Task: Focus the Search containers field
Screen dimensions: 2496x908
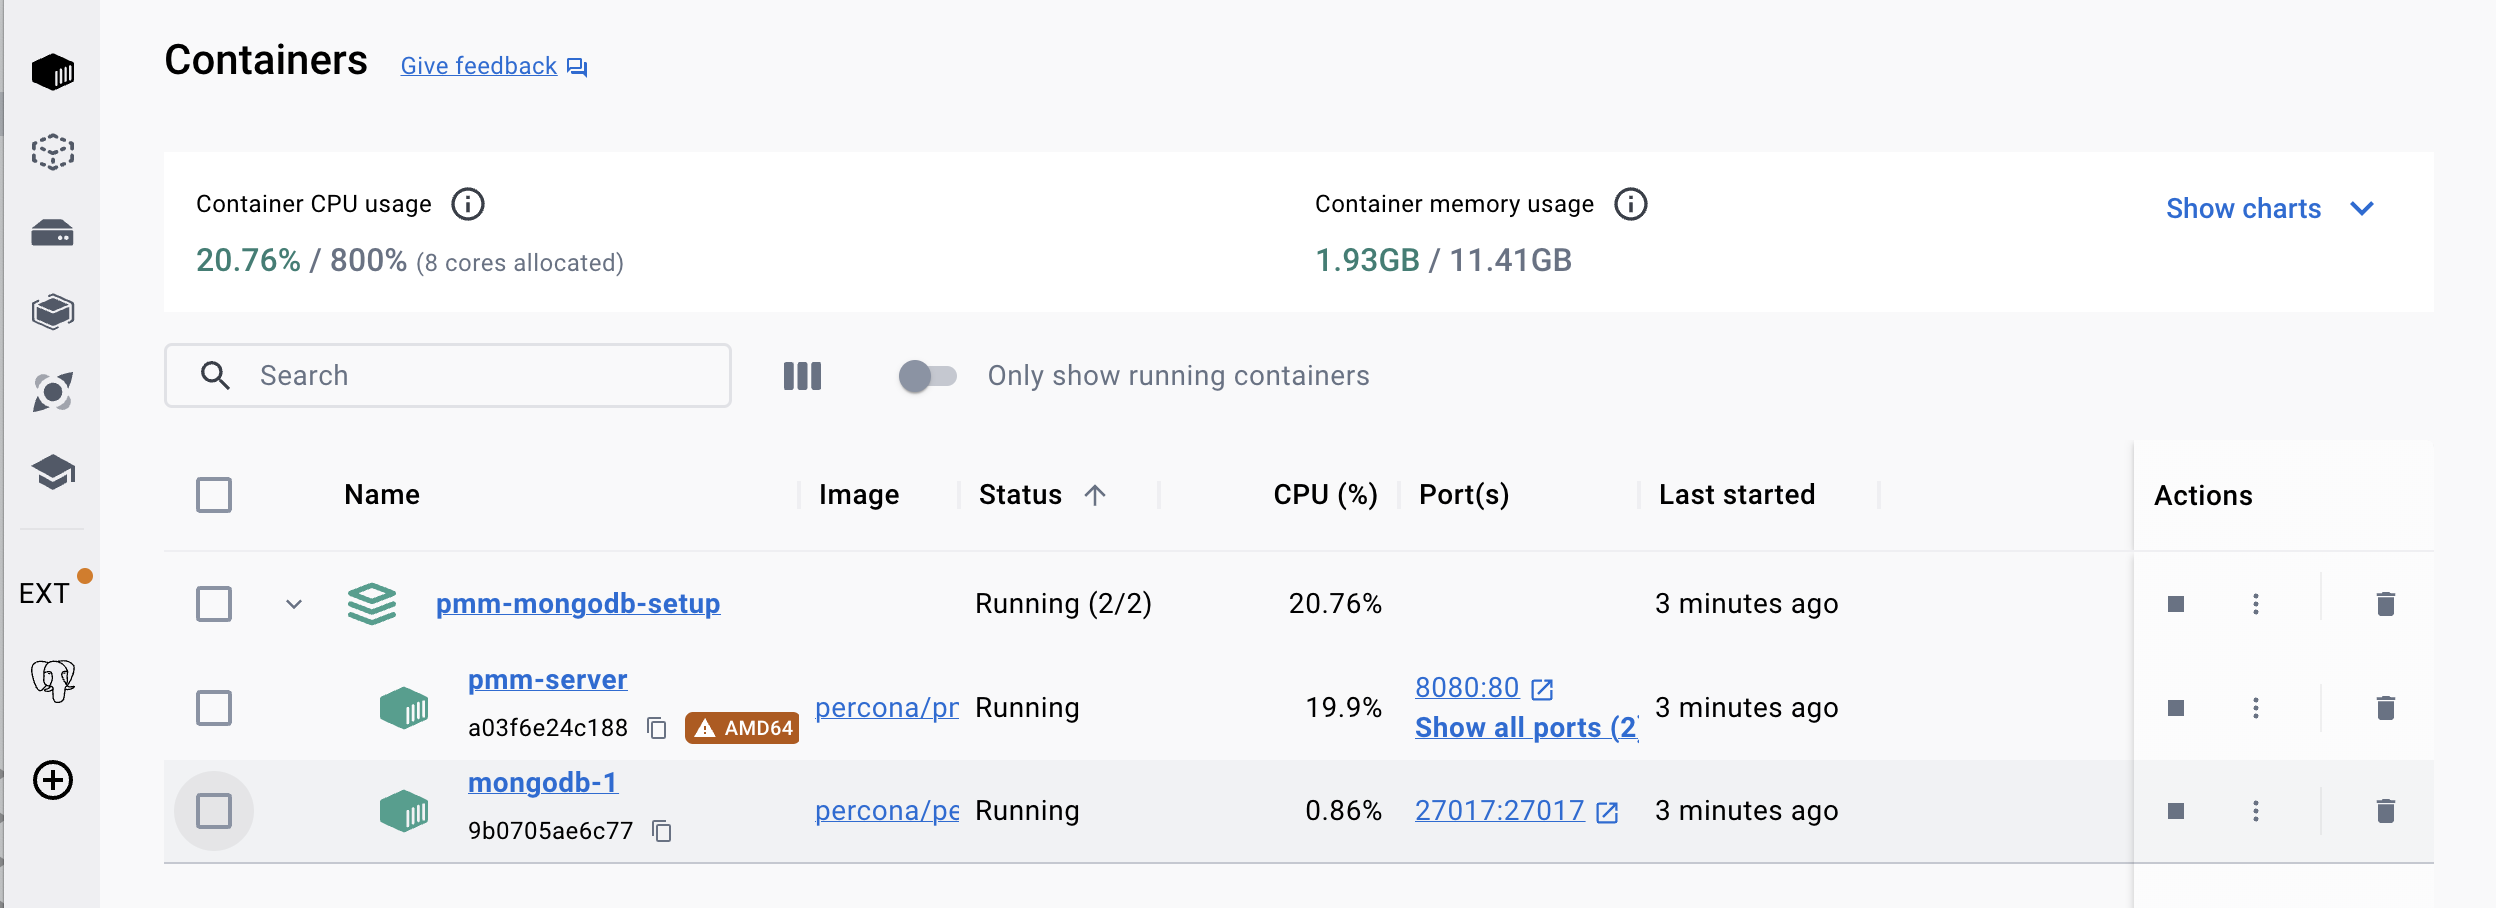Action: [448, 376]
